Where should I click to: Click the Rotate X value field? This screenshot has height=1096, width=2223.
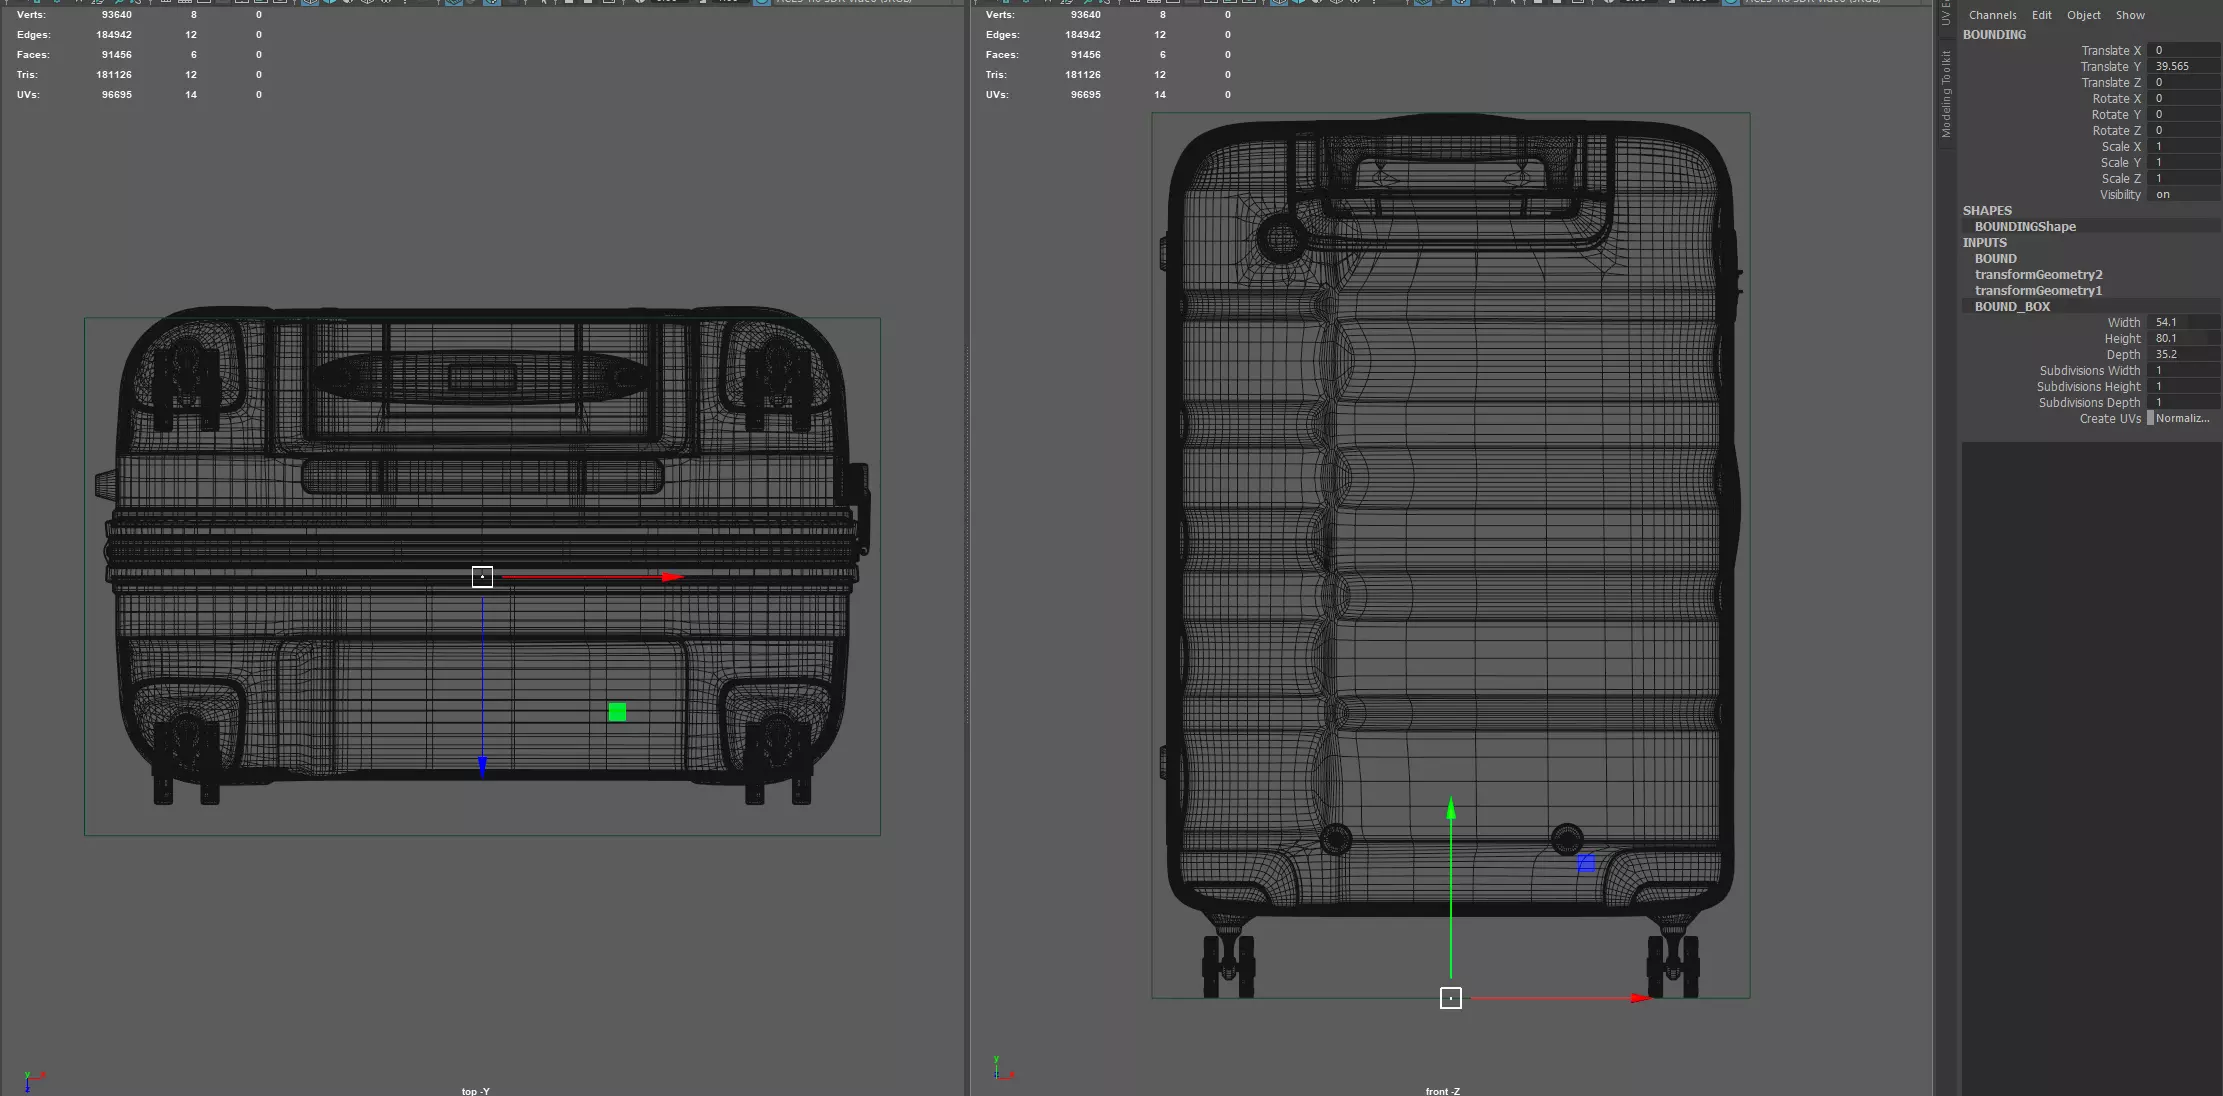click(2184, 98)
